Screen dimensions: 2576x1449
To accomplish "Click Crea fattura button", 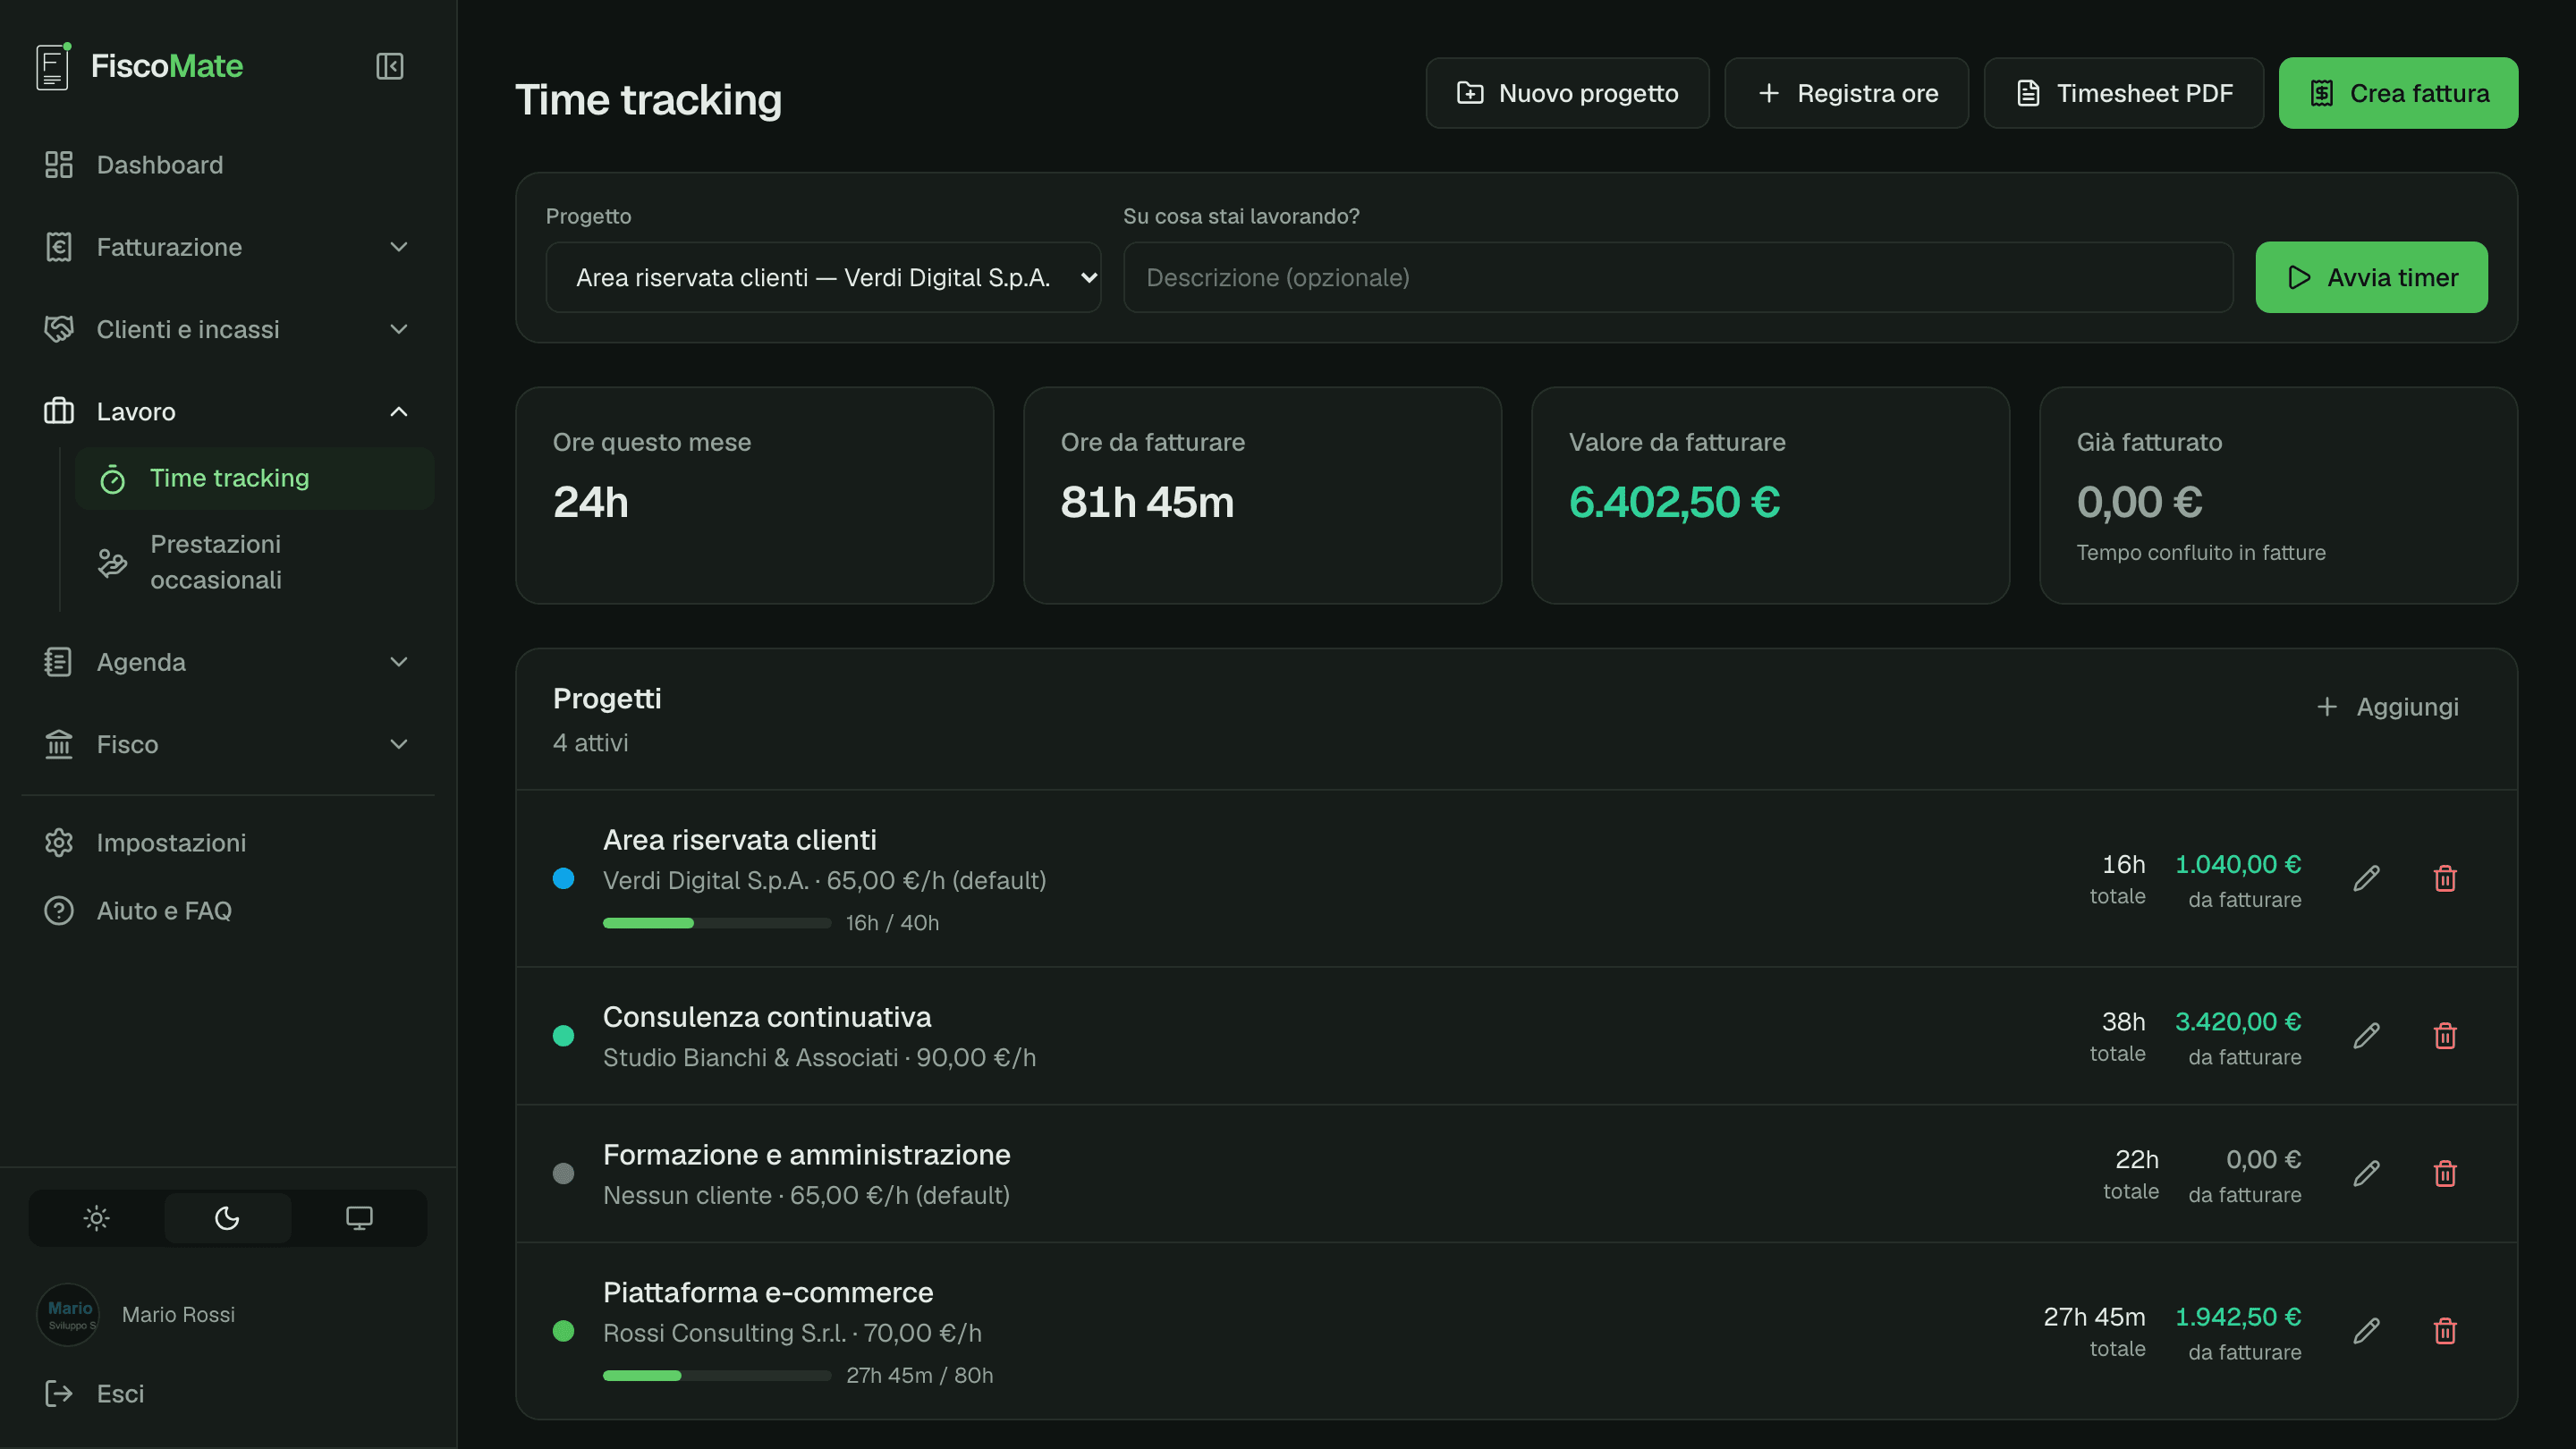I will [2398, 93].
